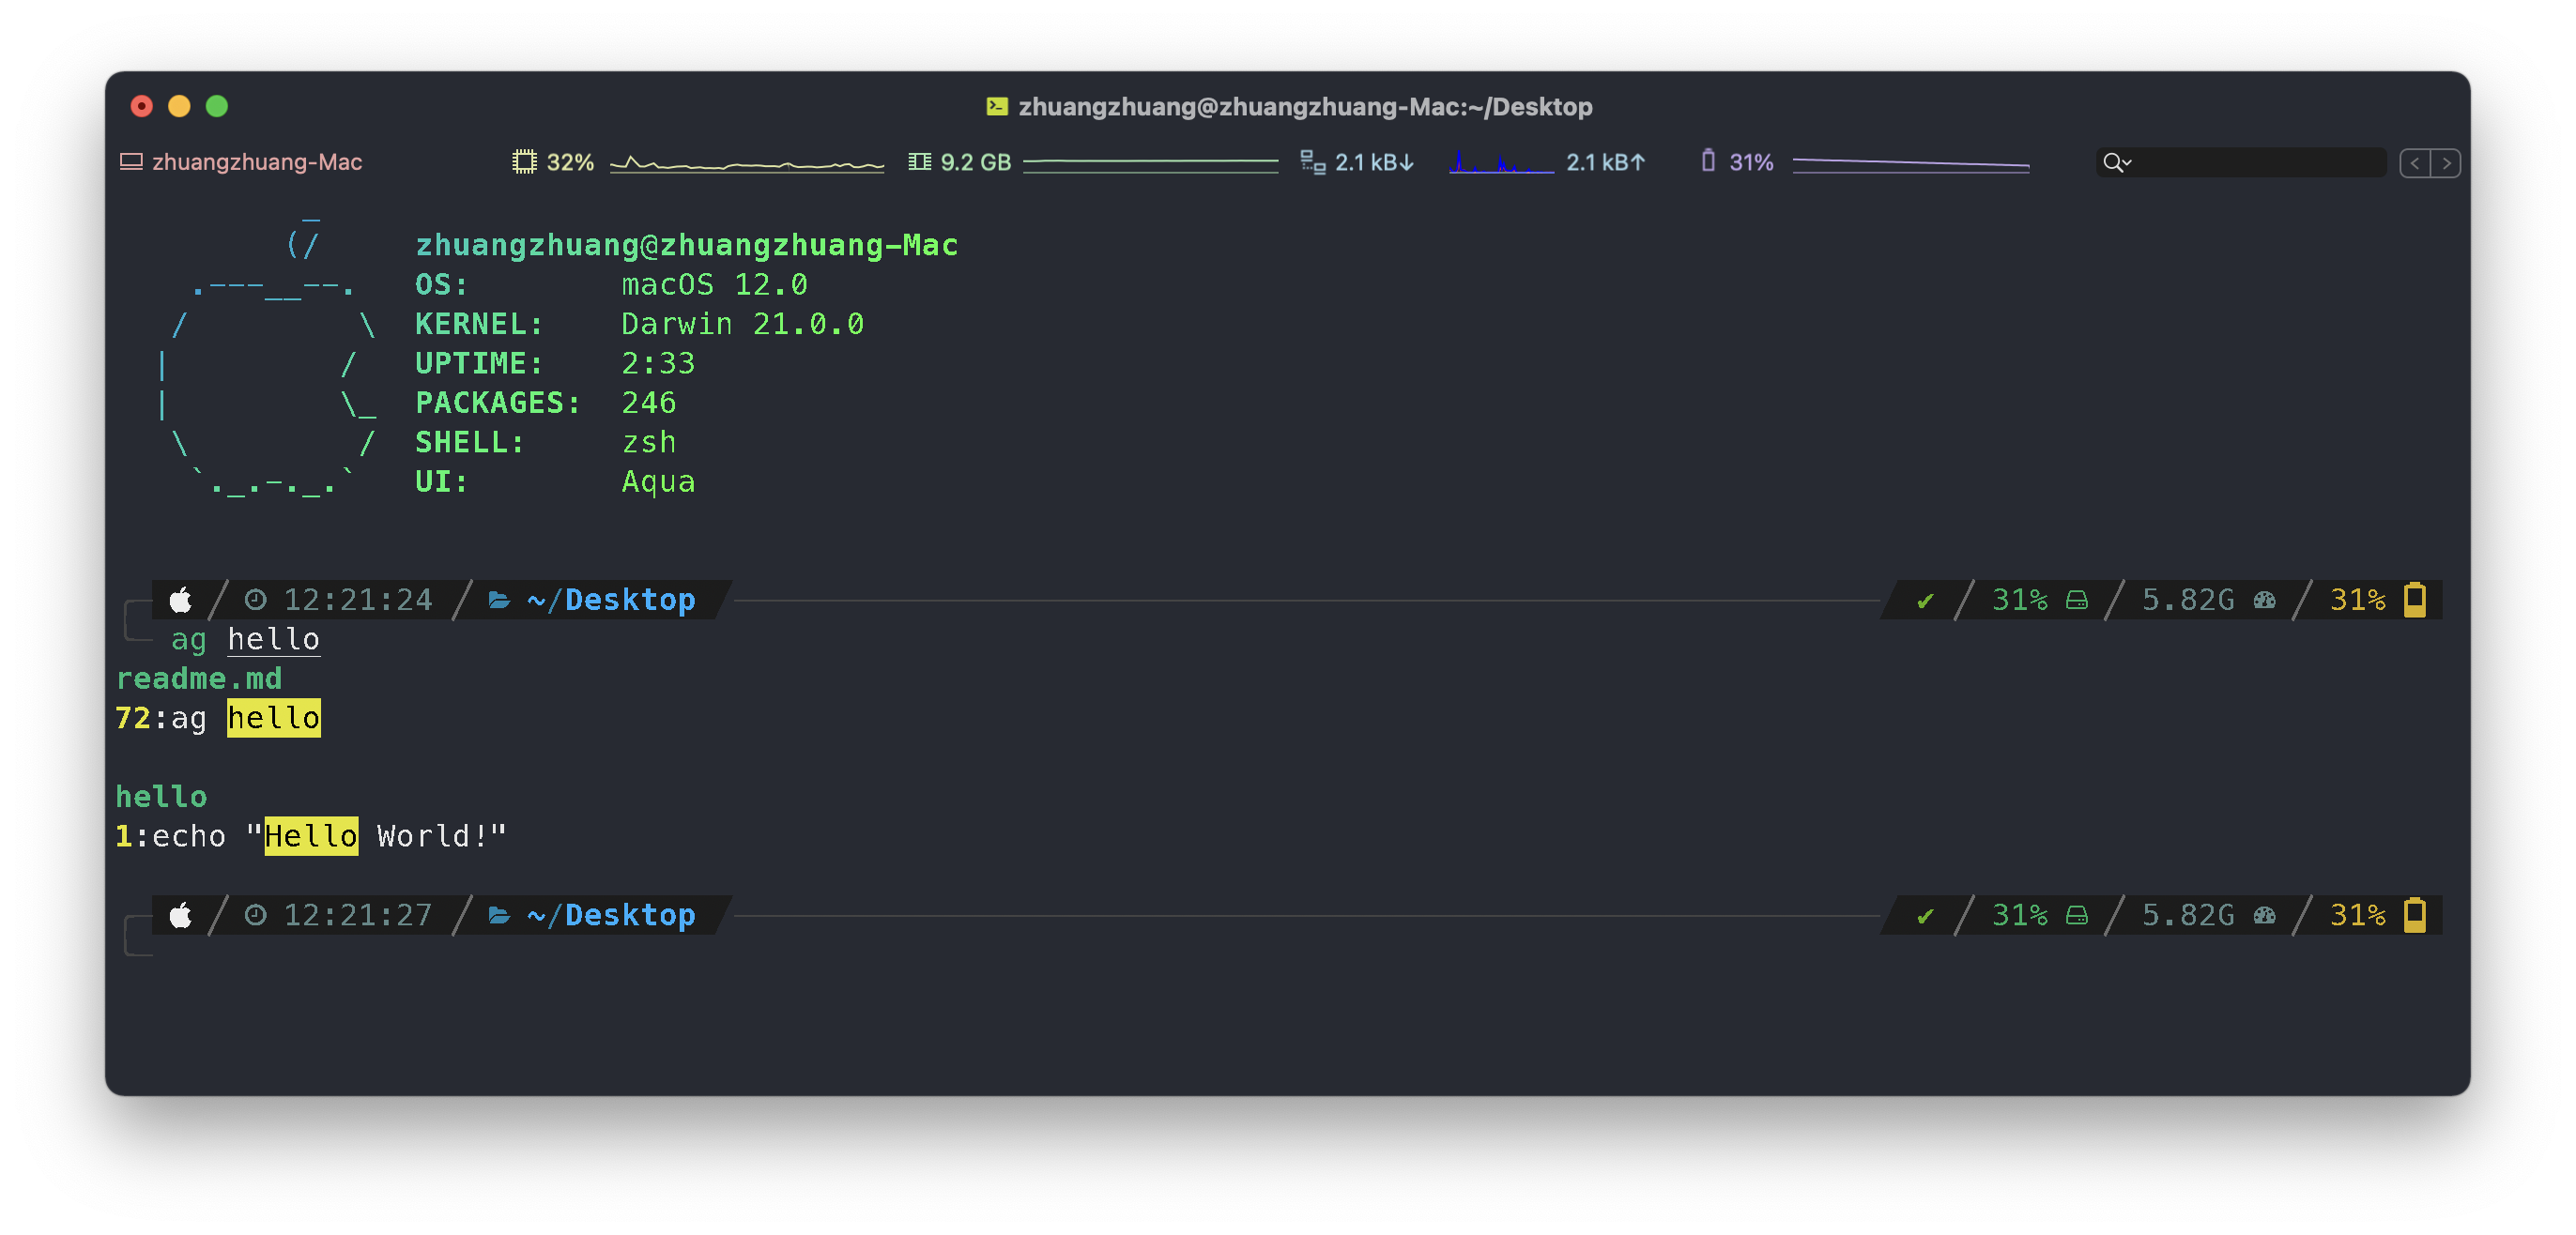Click the folder icon in the 12:21:27 prompt

[x=499, y=915]
